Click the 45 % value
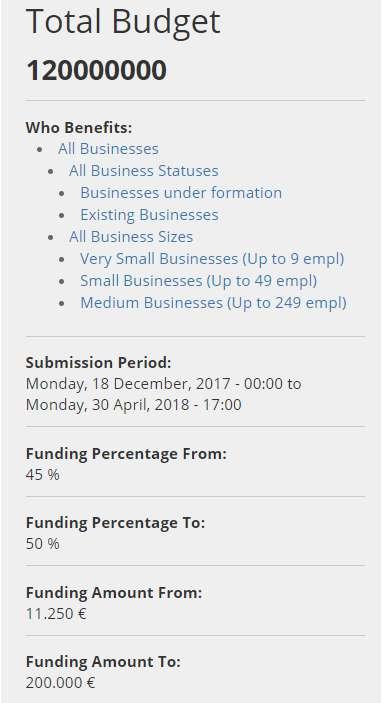This screenshot has width=382, height=703. click(43, 475)
